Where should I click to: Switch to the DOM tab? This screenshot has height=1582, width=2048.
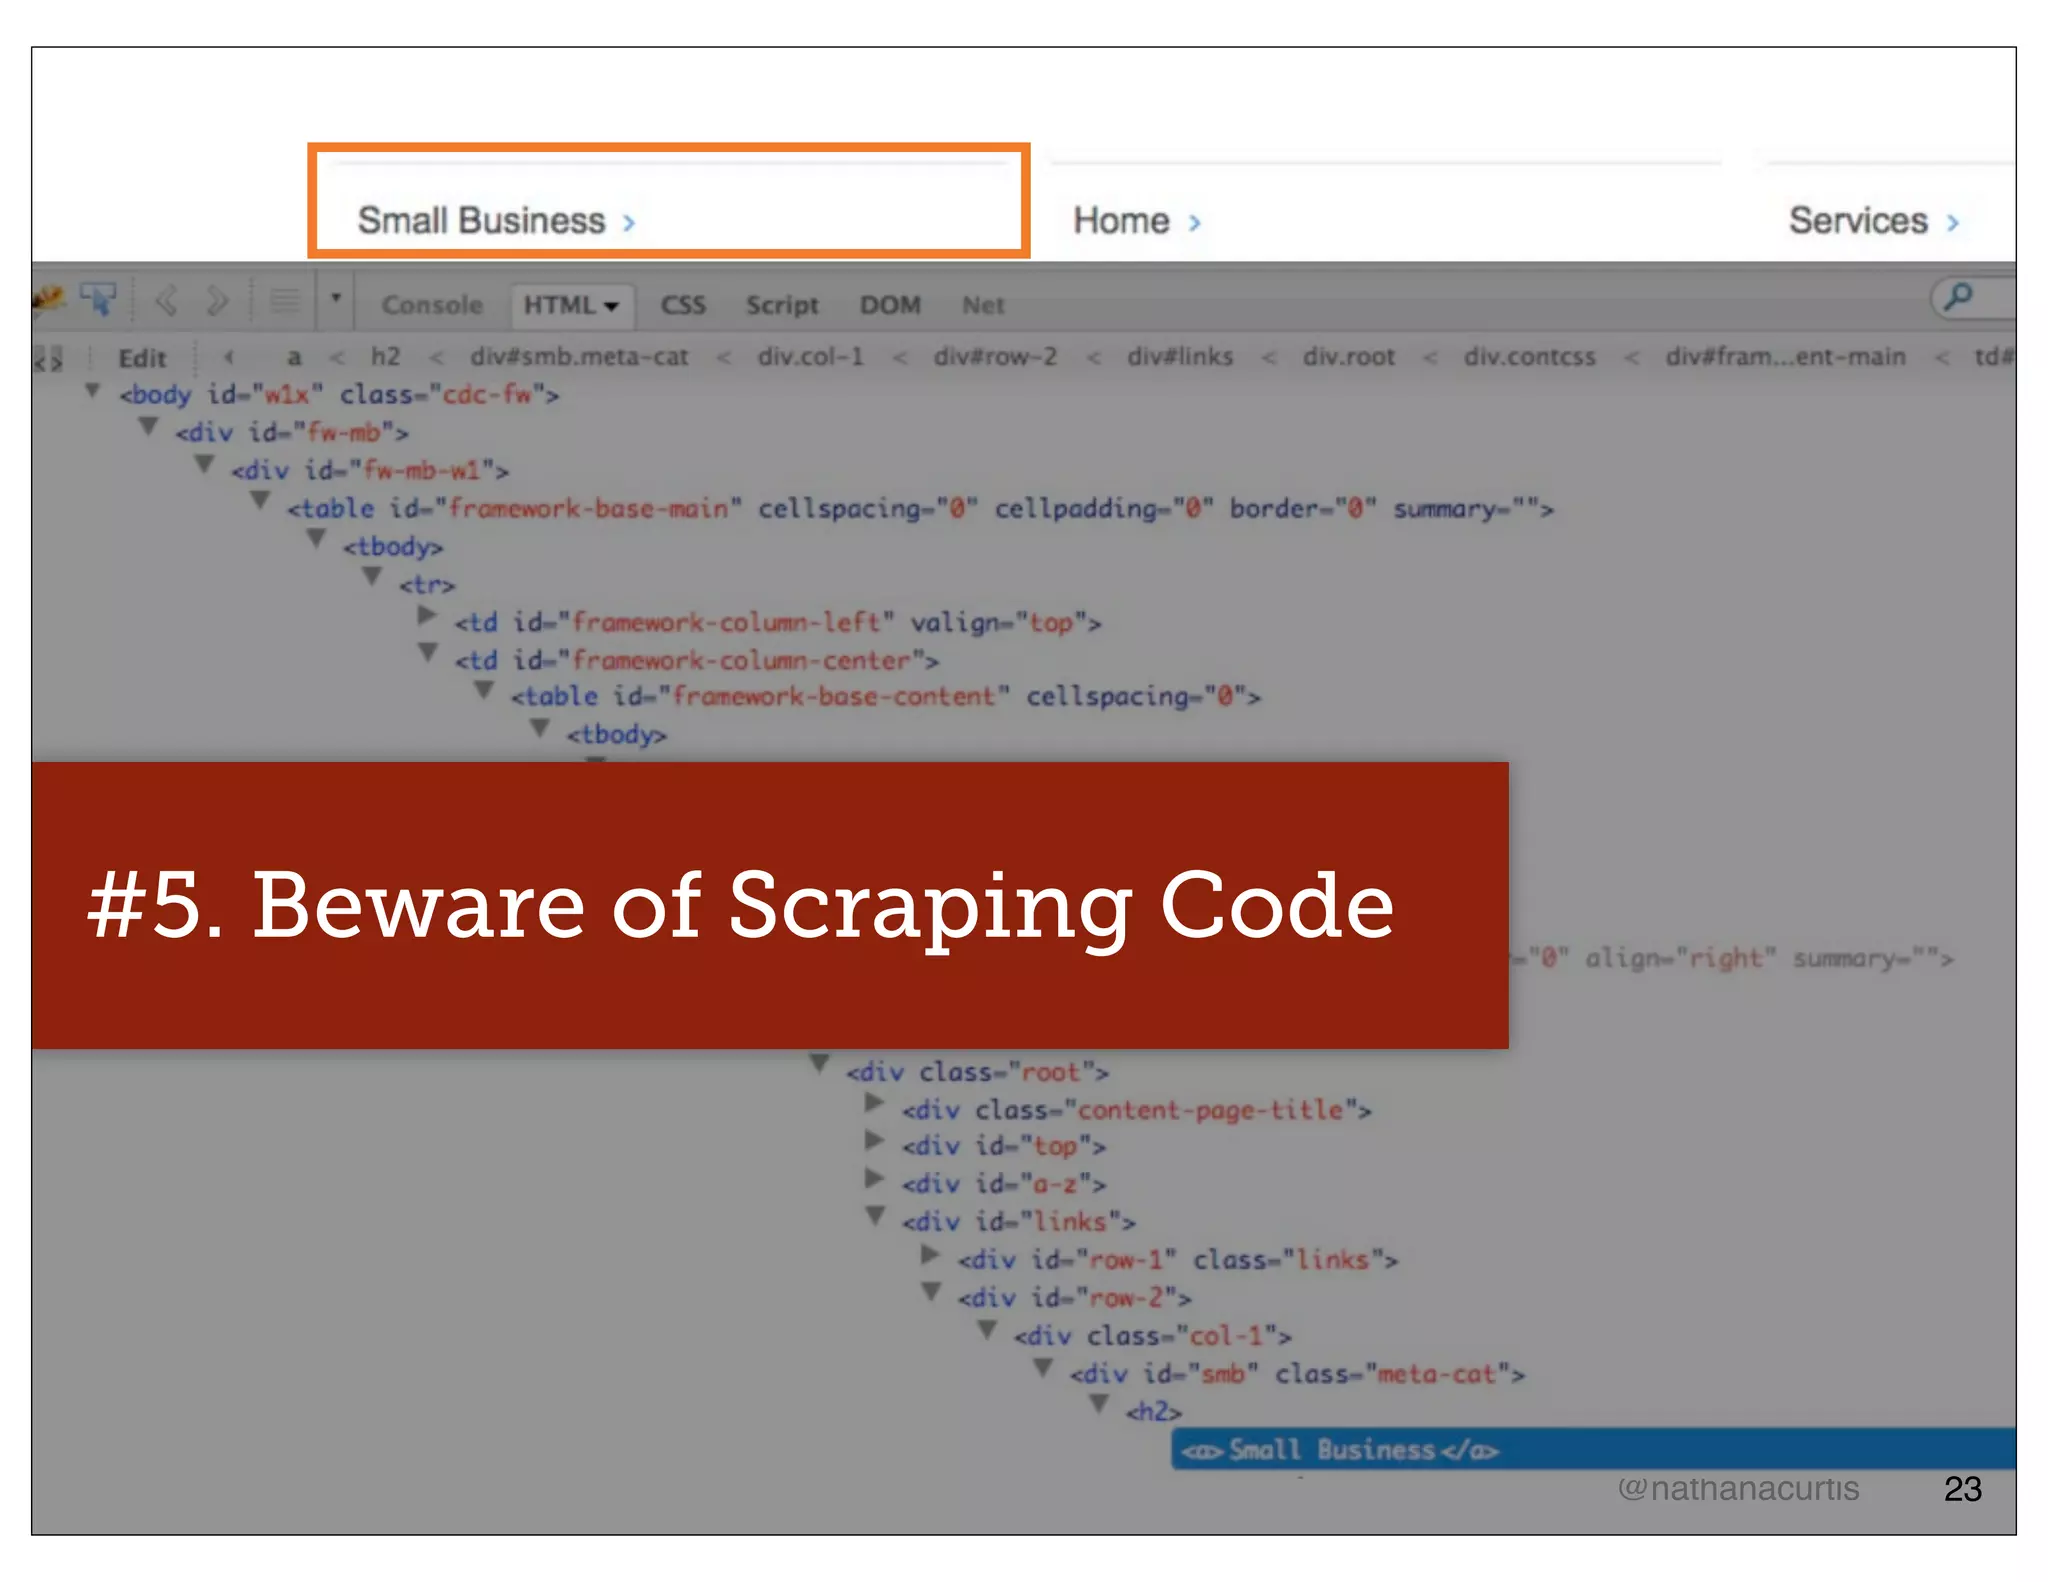pyautogui.click(x=890, y=305)
